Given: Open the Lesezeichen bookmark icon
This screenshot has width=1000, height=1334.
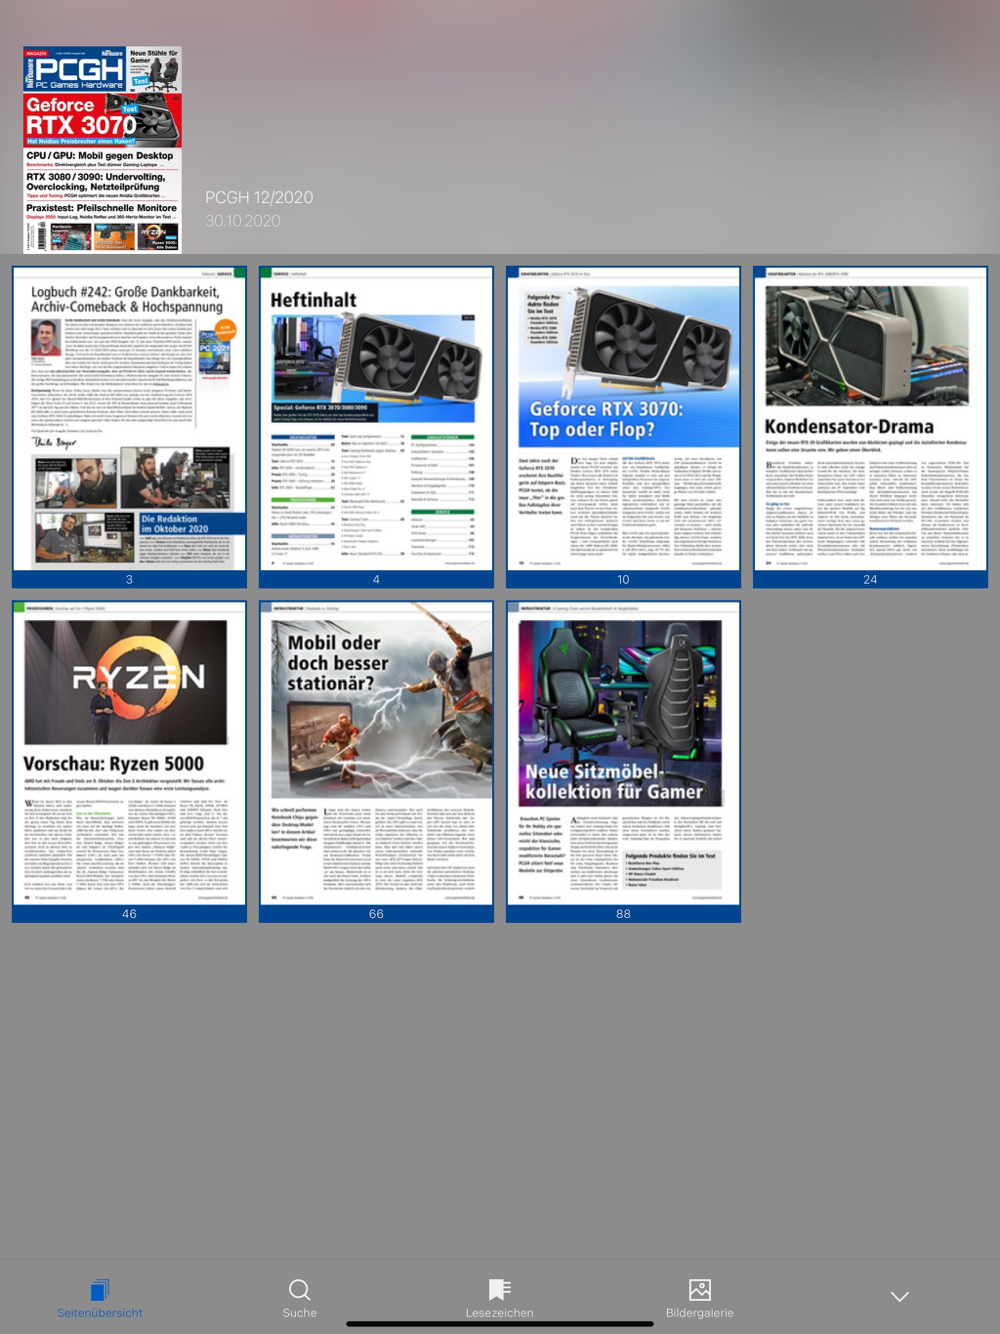Looking at the screenshot, I should 500,1289.
